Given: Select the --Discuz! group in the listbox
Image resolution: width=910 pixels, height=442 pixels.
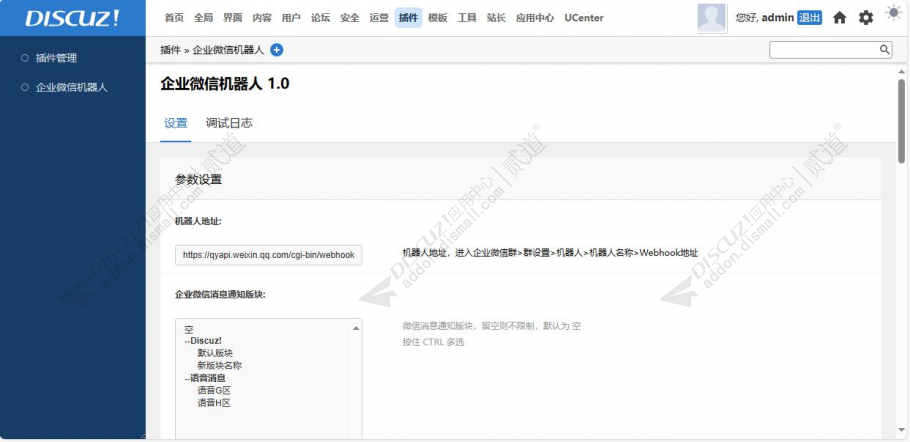Looking at the screenshot, I should [x=203, y=341].
